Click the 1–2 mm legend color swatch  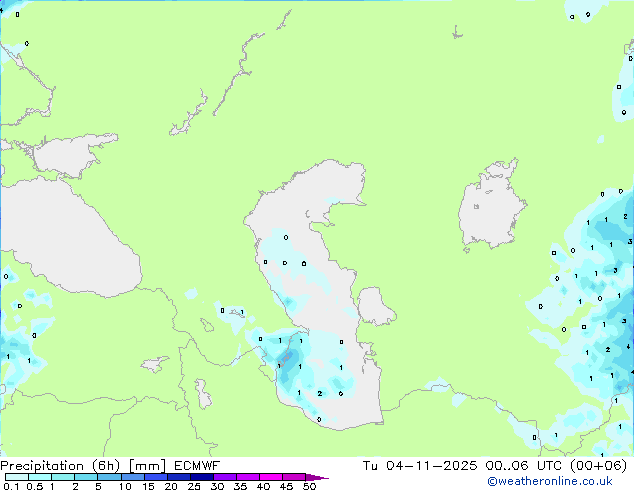click(x=63, y=477)
